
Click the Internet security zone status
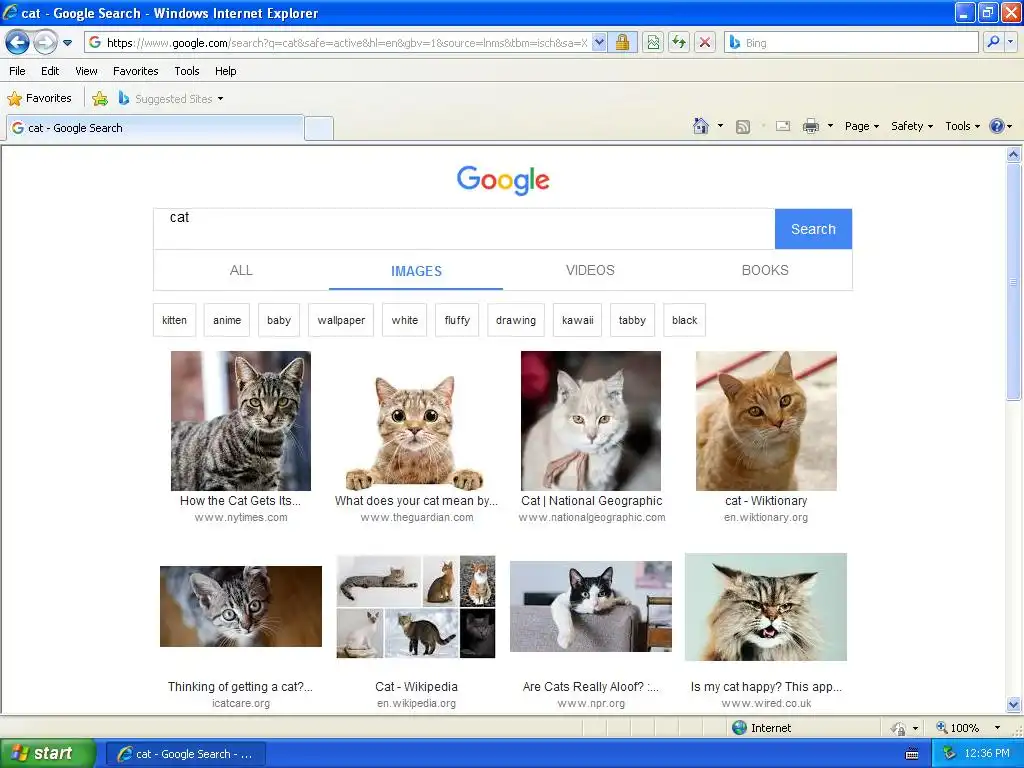click(761, 728)
